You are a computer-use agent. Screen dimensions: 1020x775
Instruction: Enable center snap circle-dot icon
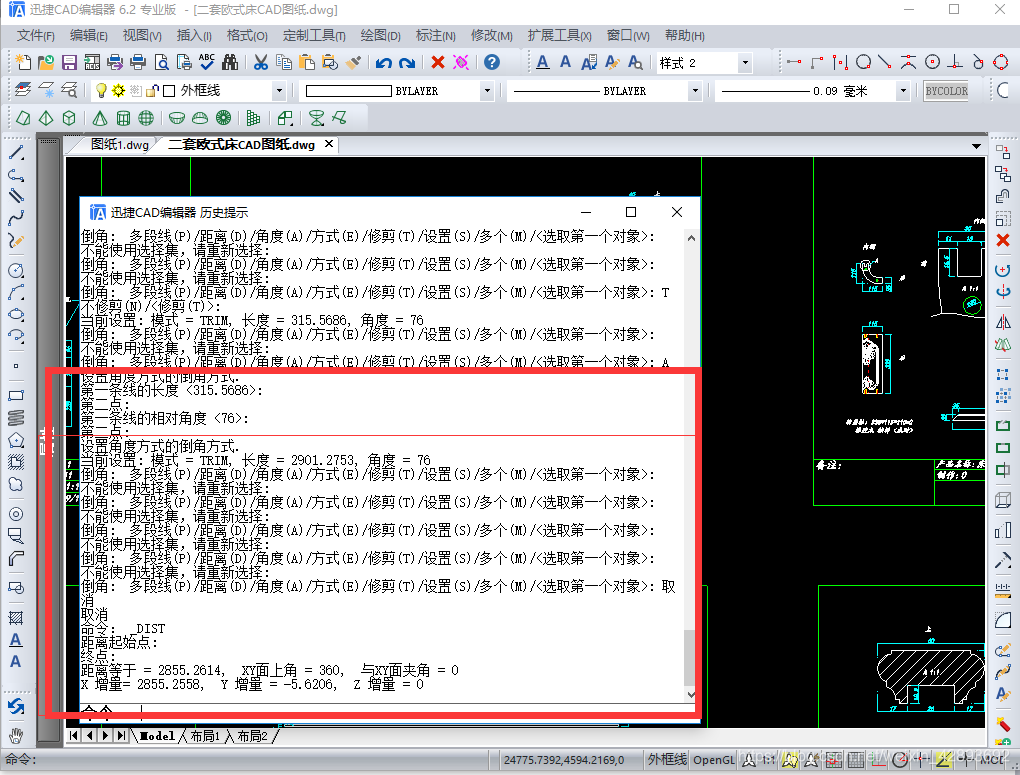point(932,62)
